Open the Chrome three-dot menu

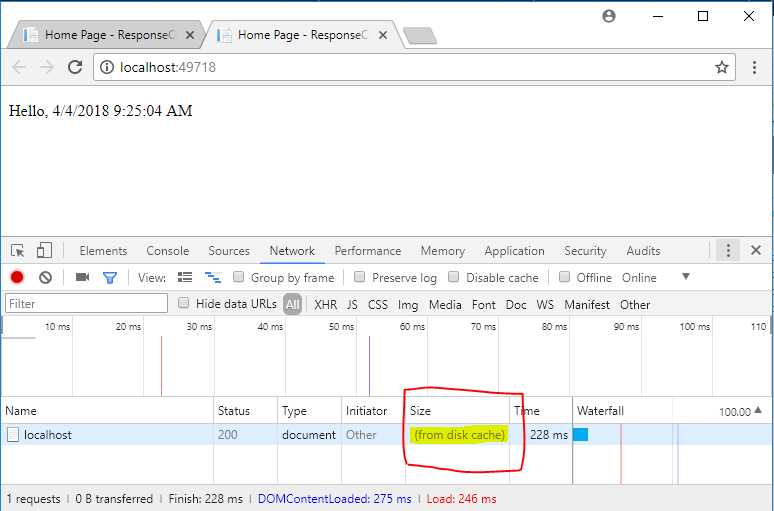(754, 67)
